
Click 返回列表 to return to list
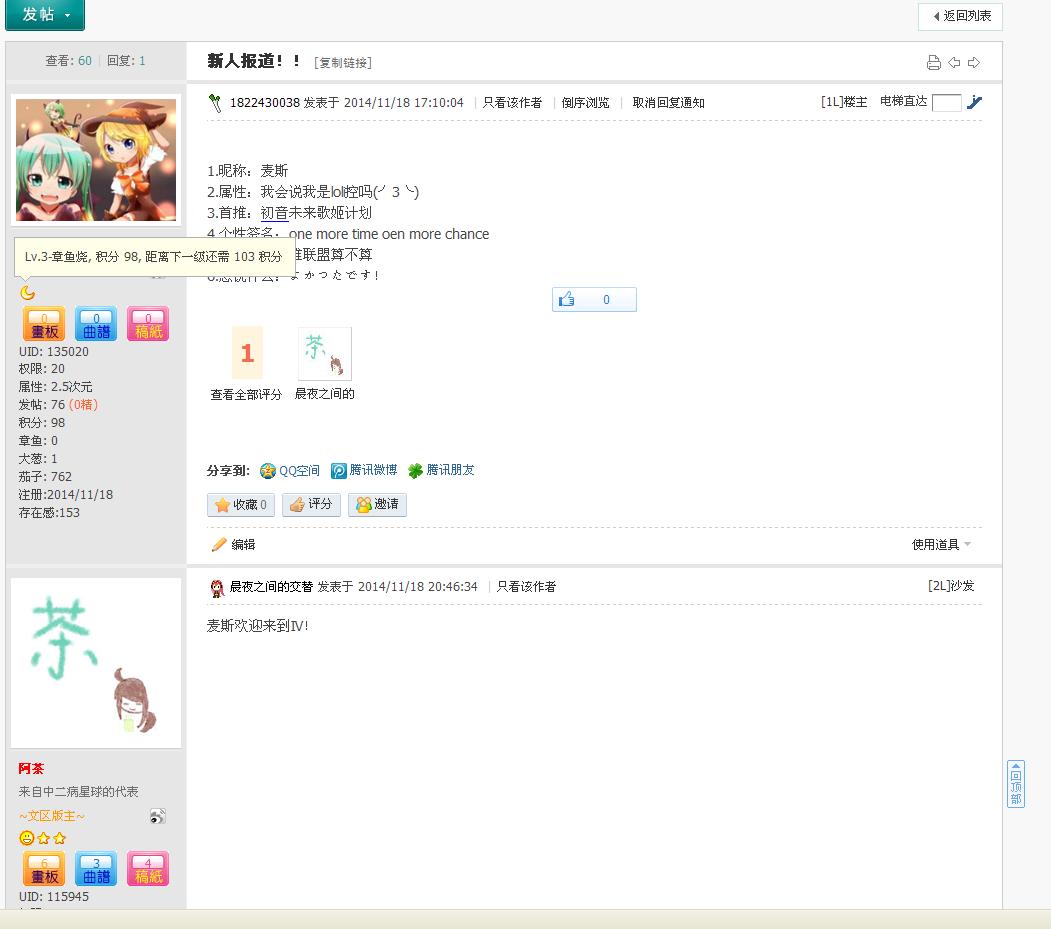tap(960, 16)
